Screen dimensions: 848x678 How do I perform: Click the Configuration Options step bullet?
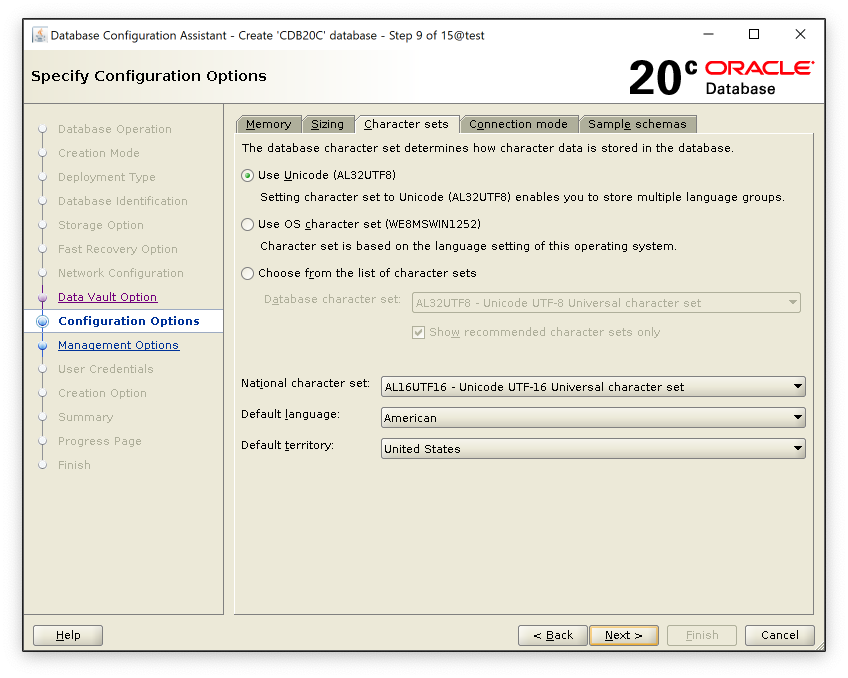(42, 322)
